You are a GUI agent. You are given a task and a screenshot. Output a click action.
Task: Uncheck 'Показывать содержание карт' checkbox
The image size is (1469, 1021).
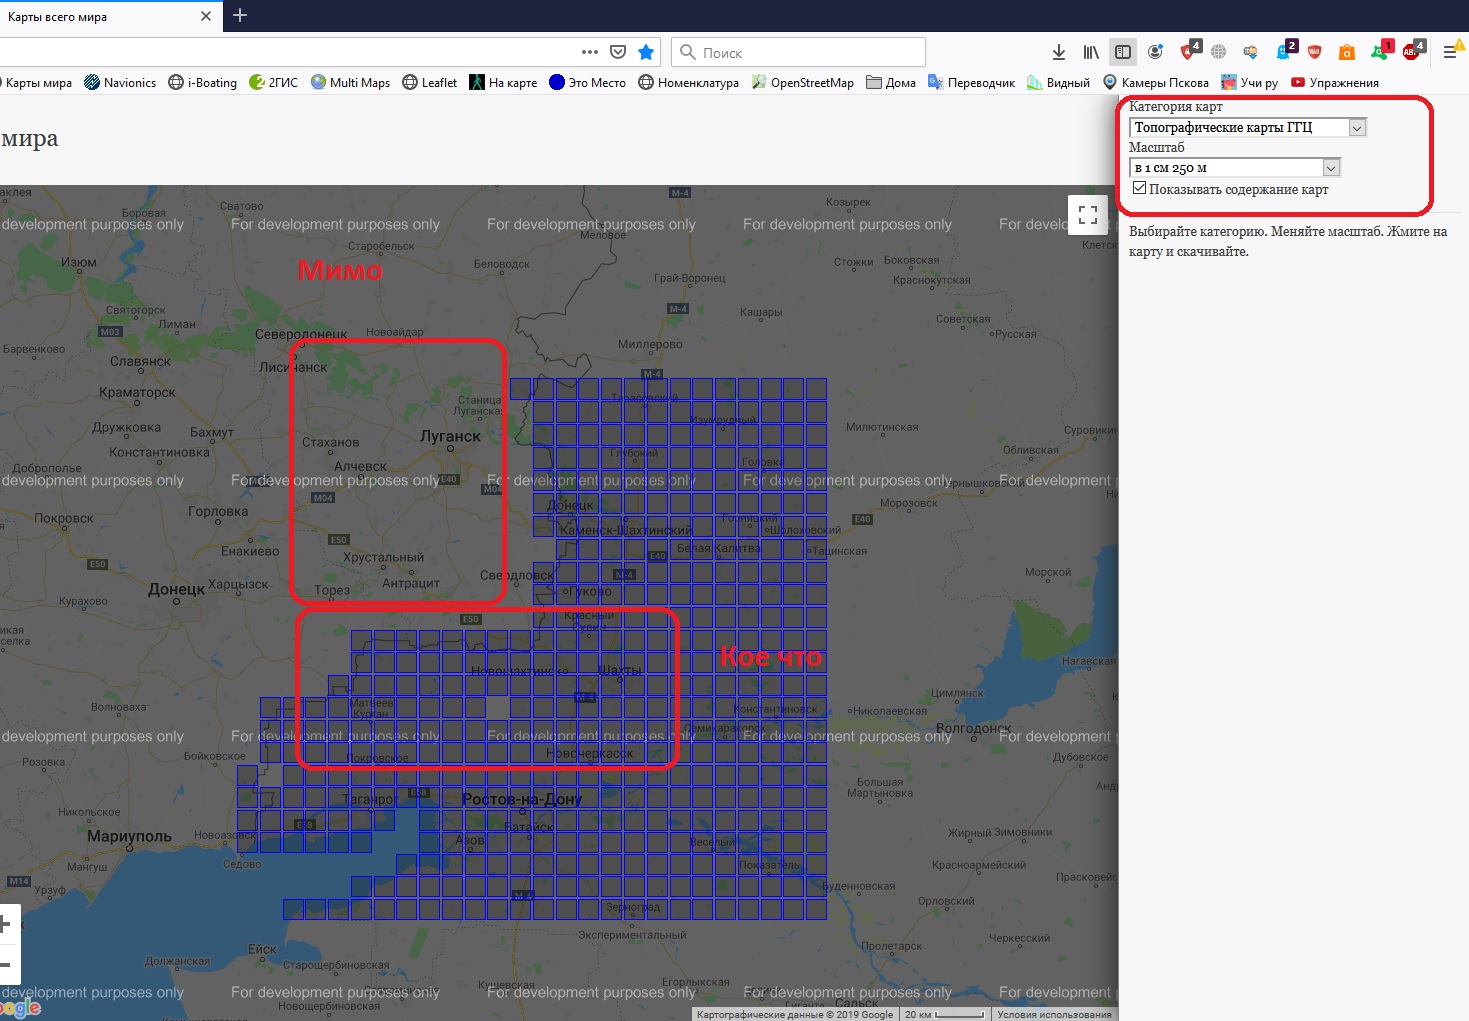tap(1139, 188)
